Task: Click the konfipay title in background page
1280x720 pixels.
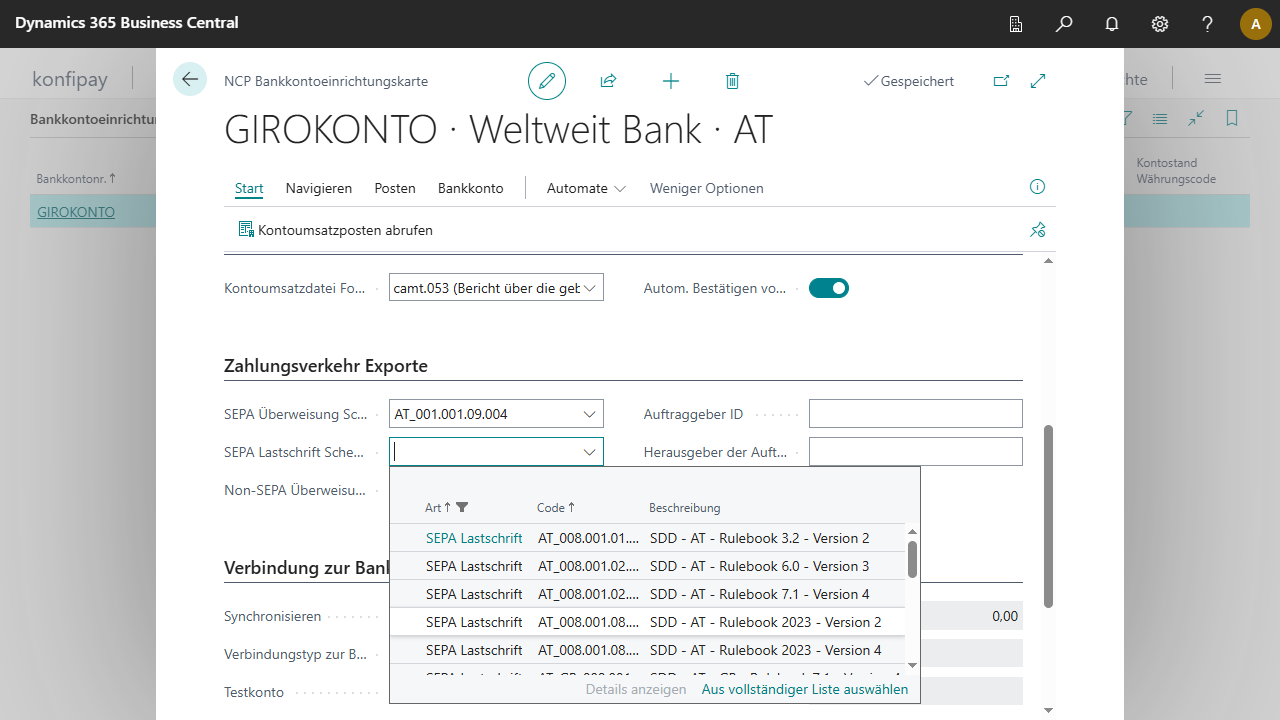Action: click(x=70, y=79)
